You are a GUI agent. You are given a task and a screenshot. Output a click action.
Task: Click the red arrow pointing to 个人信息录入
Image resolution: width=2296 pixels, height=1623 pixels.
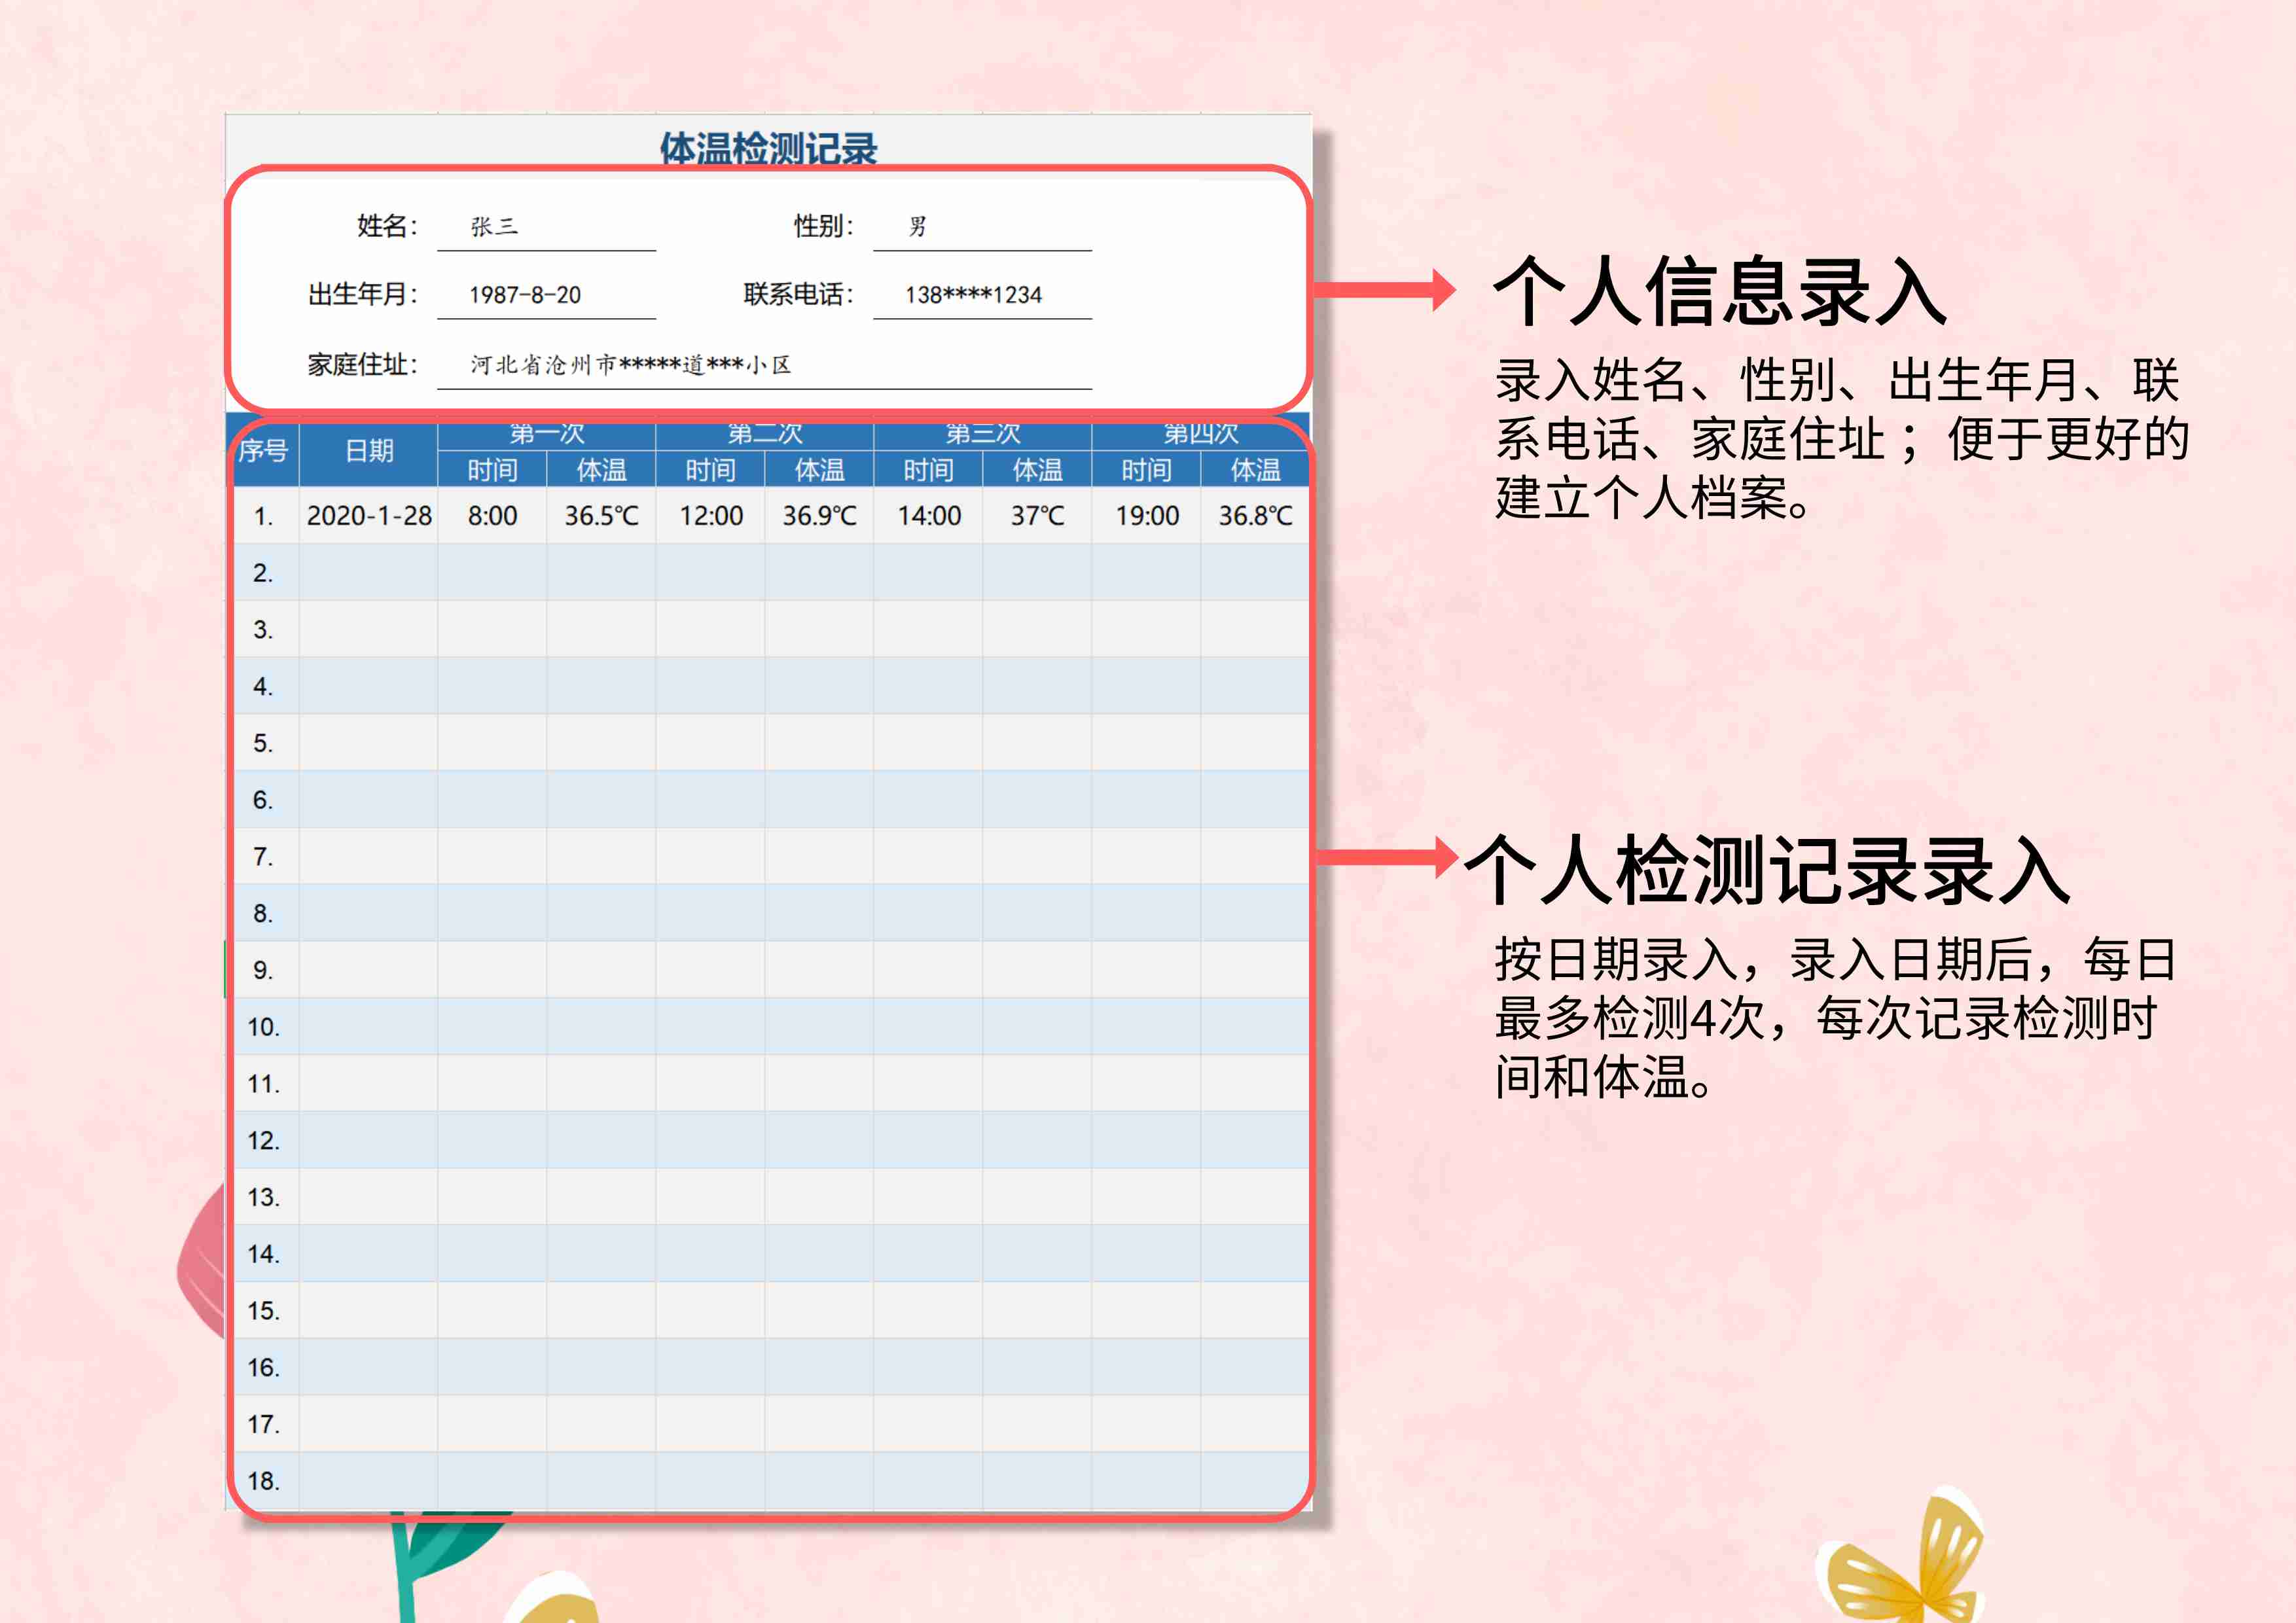click(1385, 290)
